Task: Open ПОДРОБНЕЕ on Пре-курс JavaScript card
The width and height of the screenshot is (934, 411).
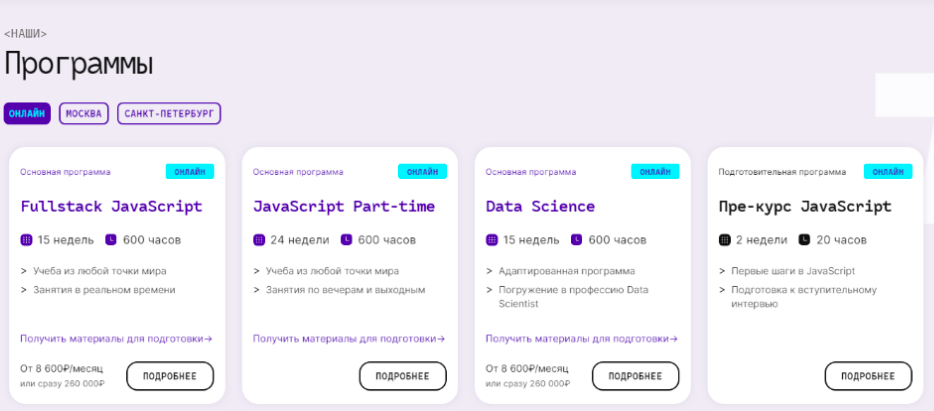Action: (x=868, y=376)
